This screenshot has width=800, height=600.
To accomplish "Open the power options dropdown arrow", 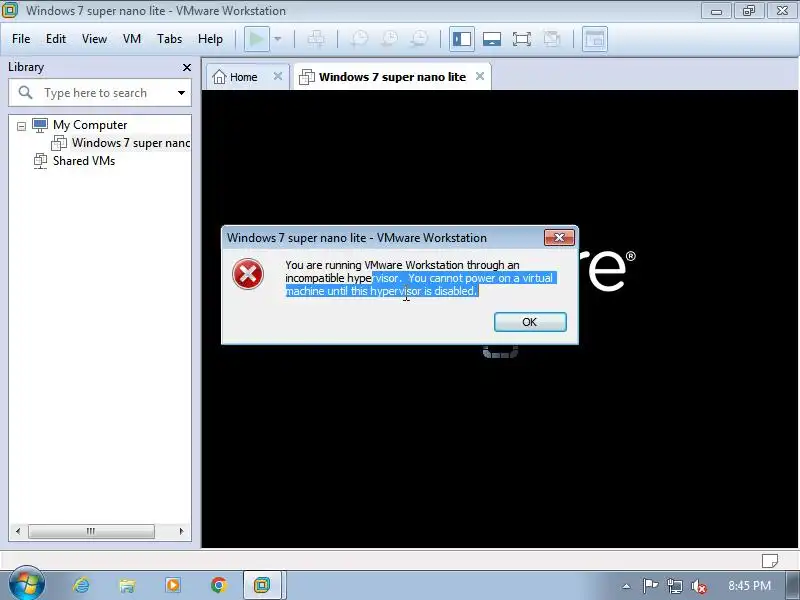I will [278, 39].
